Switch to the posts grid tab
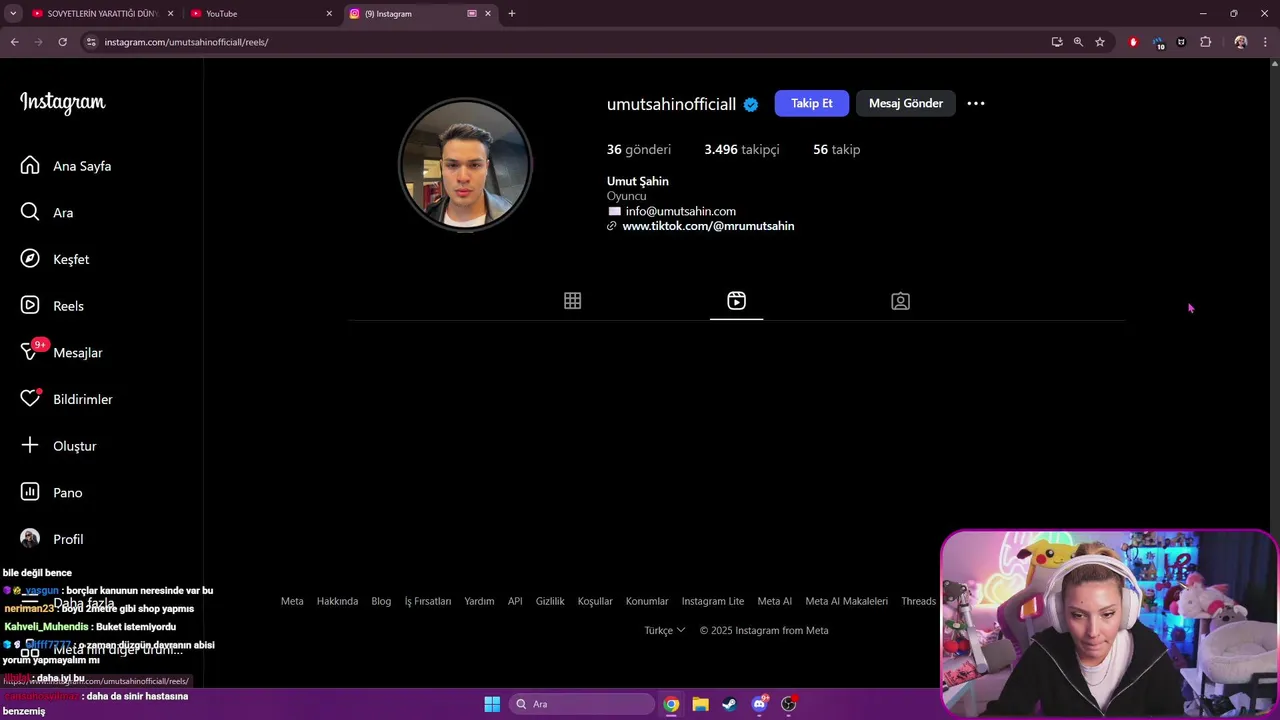 click(572, 301)
